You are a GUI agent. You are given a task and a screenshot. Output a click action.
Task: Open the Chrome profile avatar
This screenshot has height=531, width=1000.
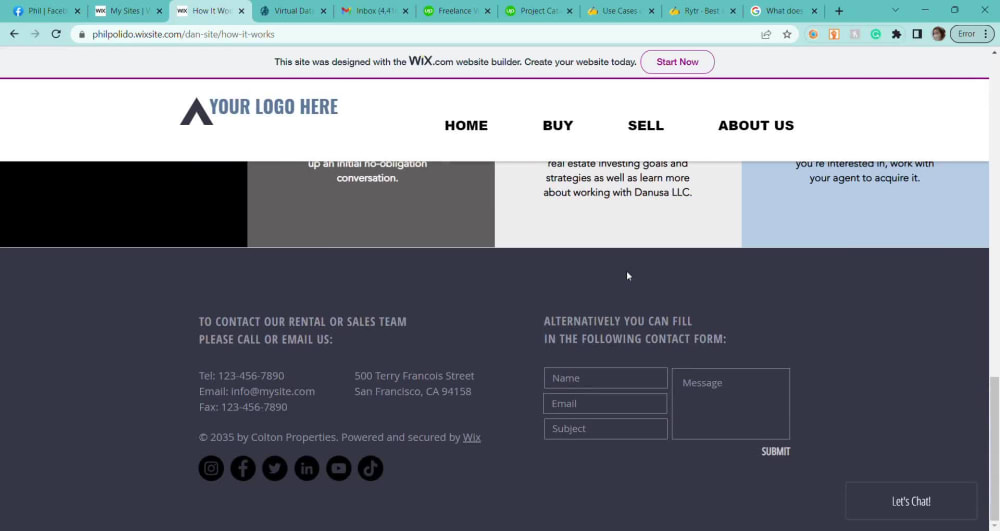pyautogui.click(x=938, y=34)
